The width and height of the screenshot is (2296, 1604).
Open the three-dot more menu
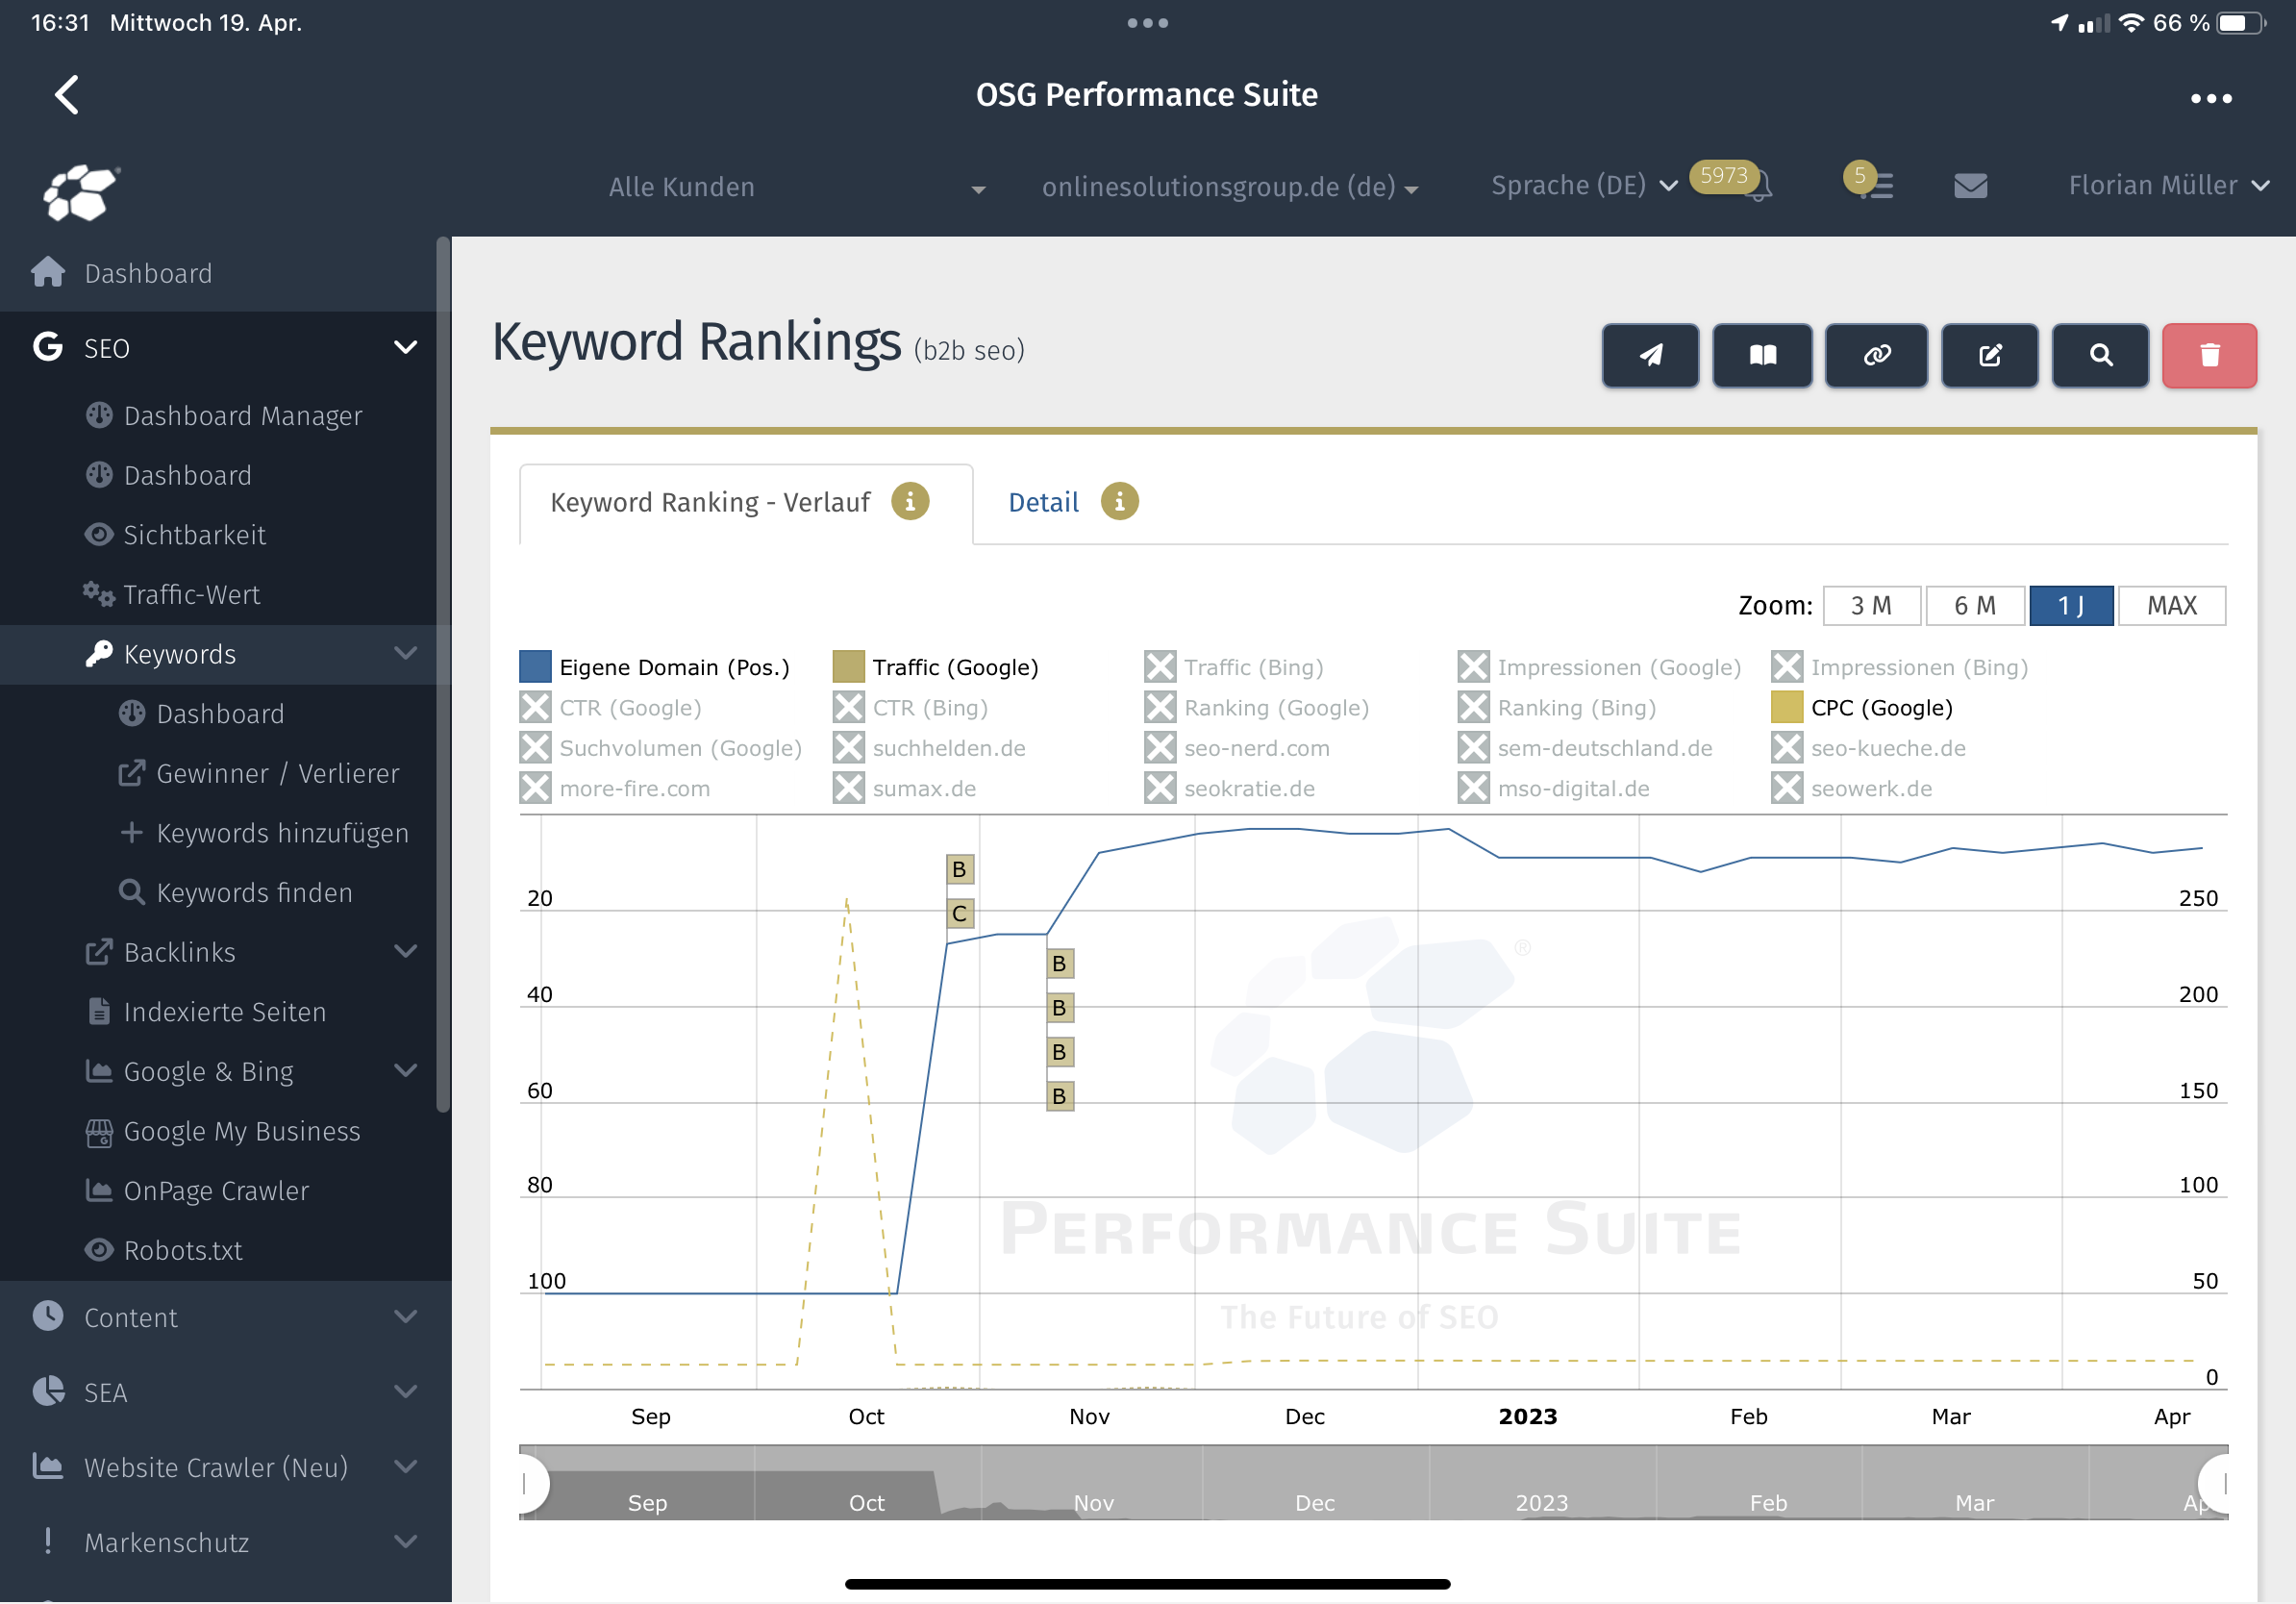click(2211, 98)
